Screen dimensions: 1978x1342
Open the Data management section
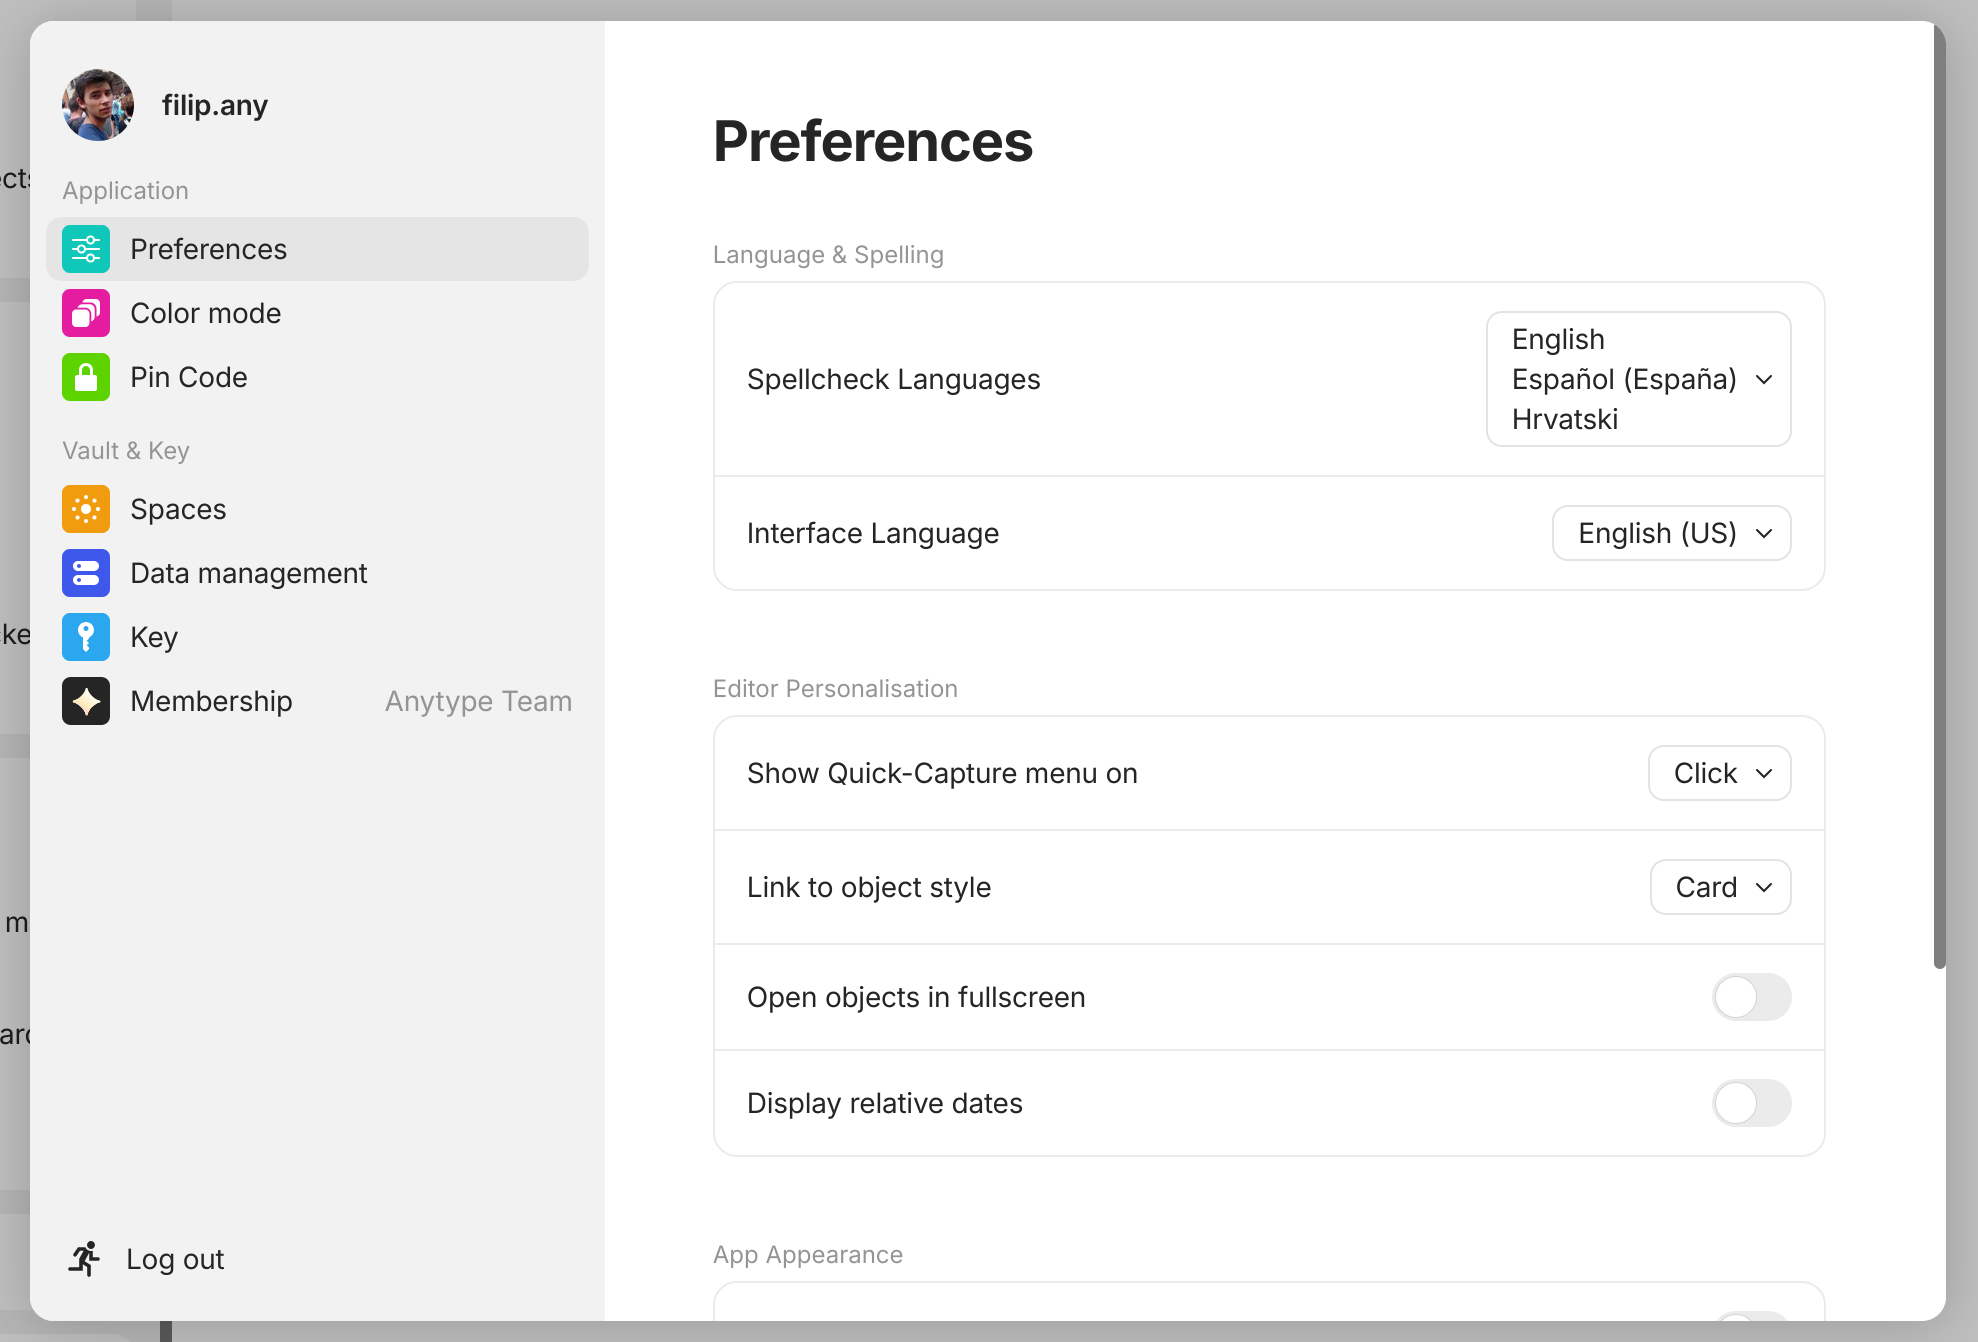pyautogui.click(x=249, y=573)
